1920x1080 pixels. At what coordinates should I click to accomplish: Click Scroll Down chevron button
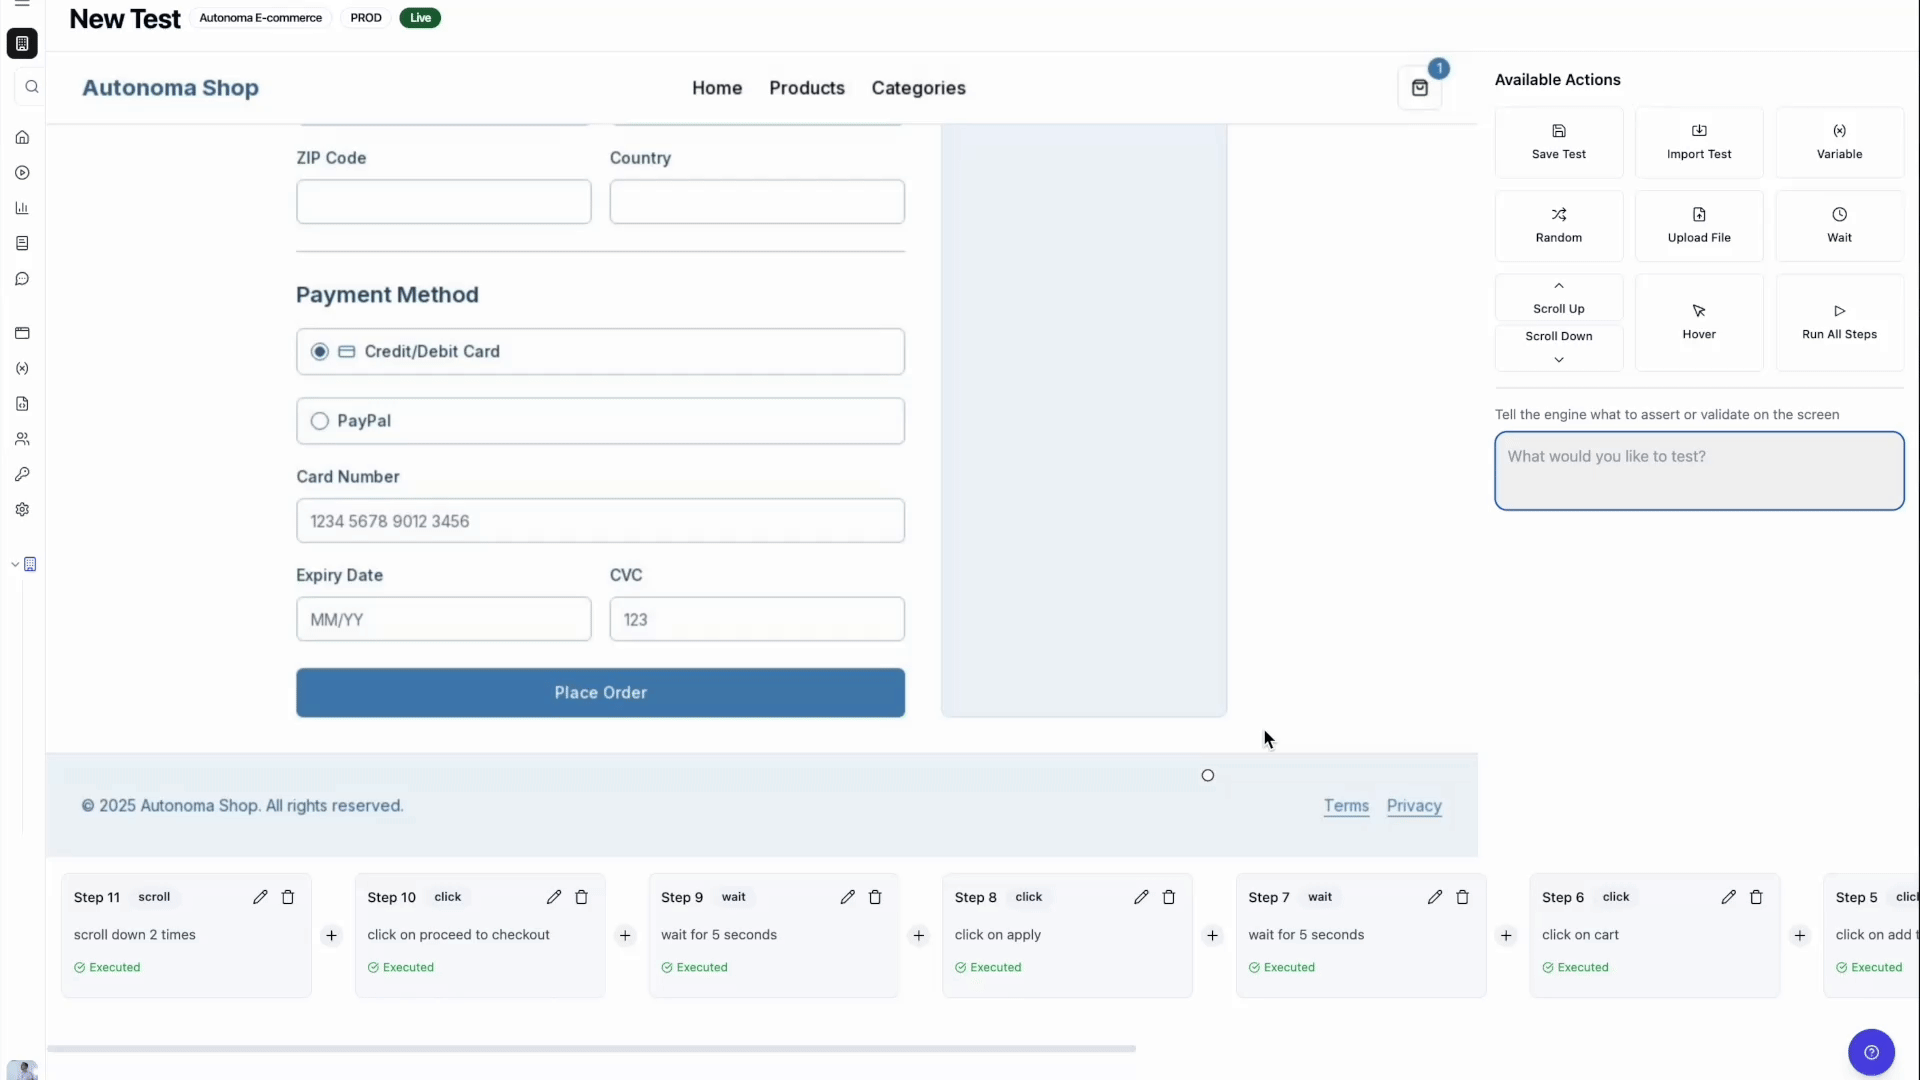click(x=1558, y=359)
